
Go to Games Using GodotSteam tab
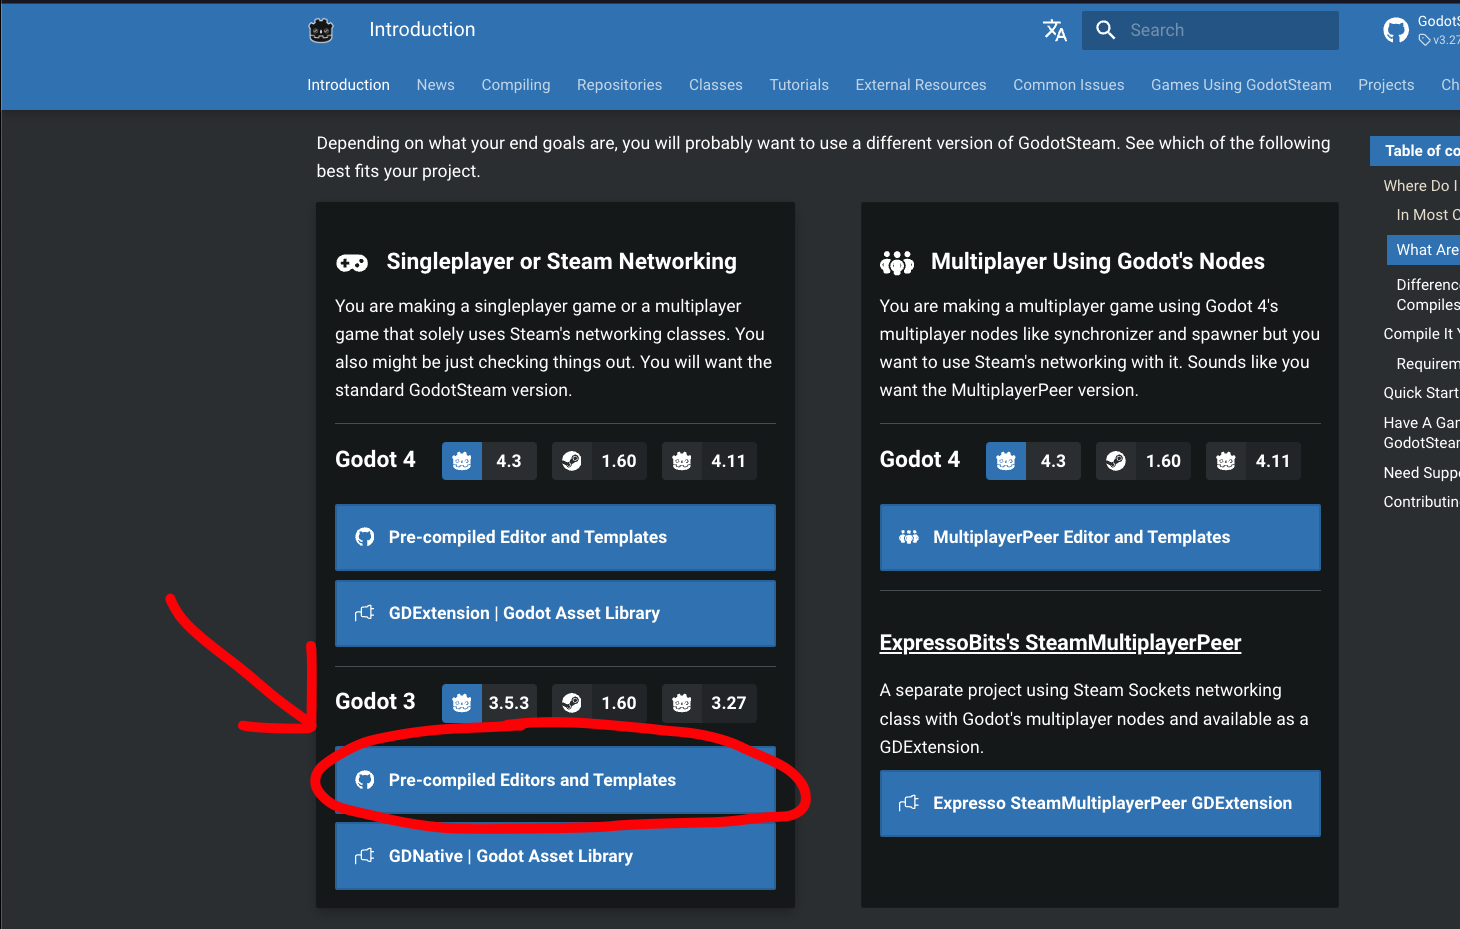coord(1241,85)
